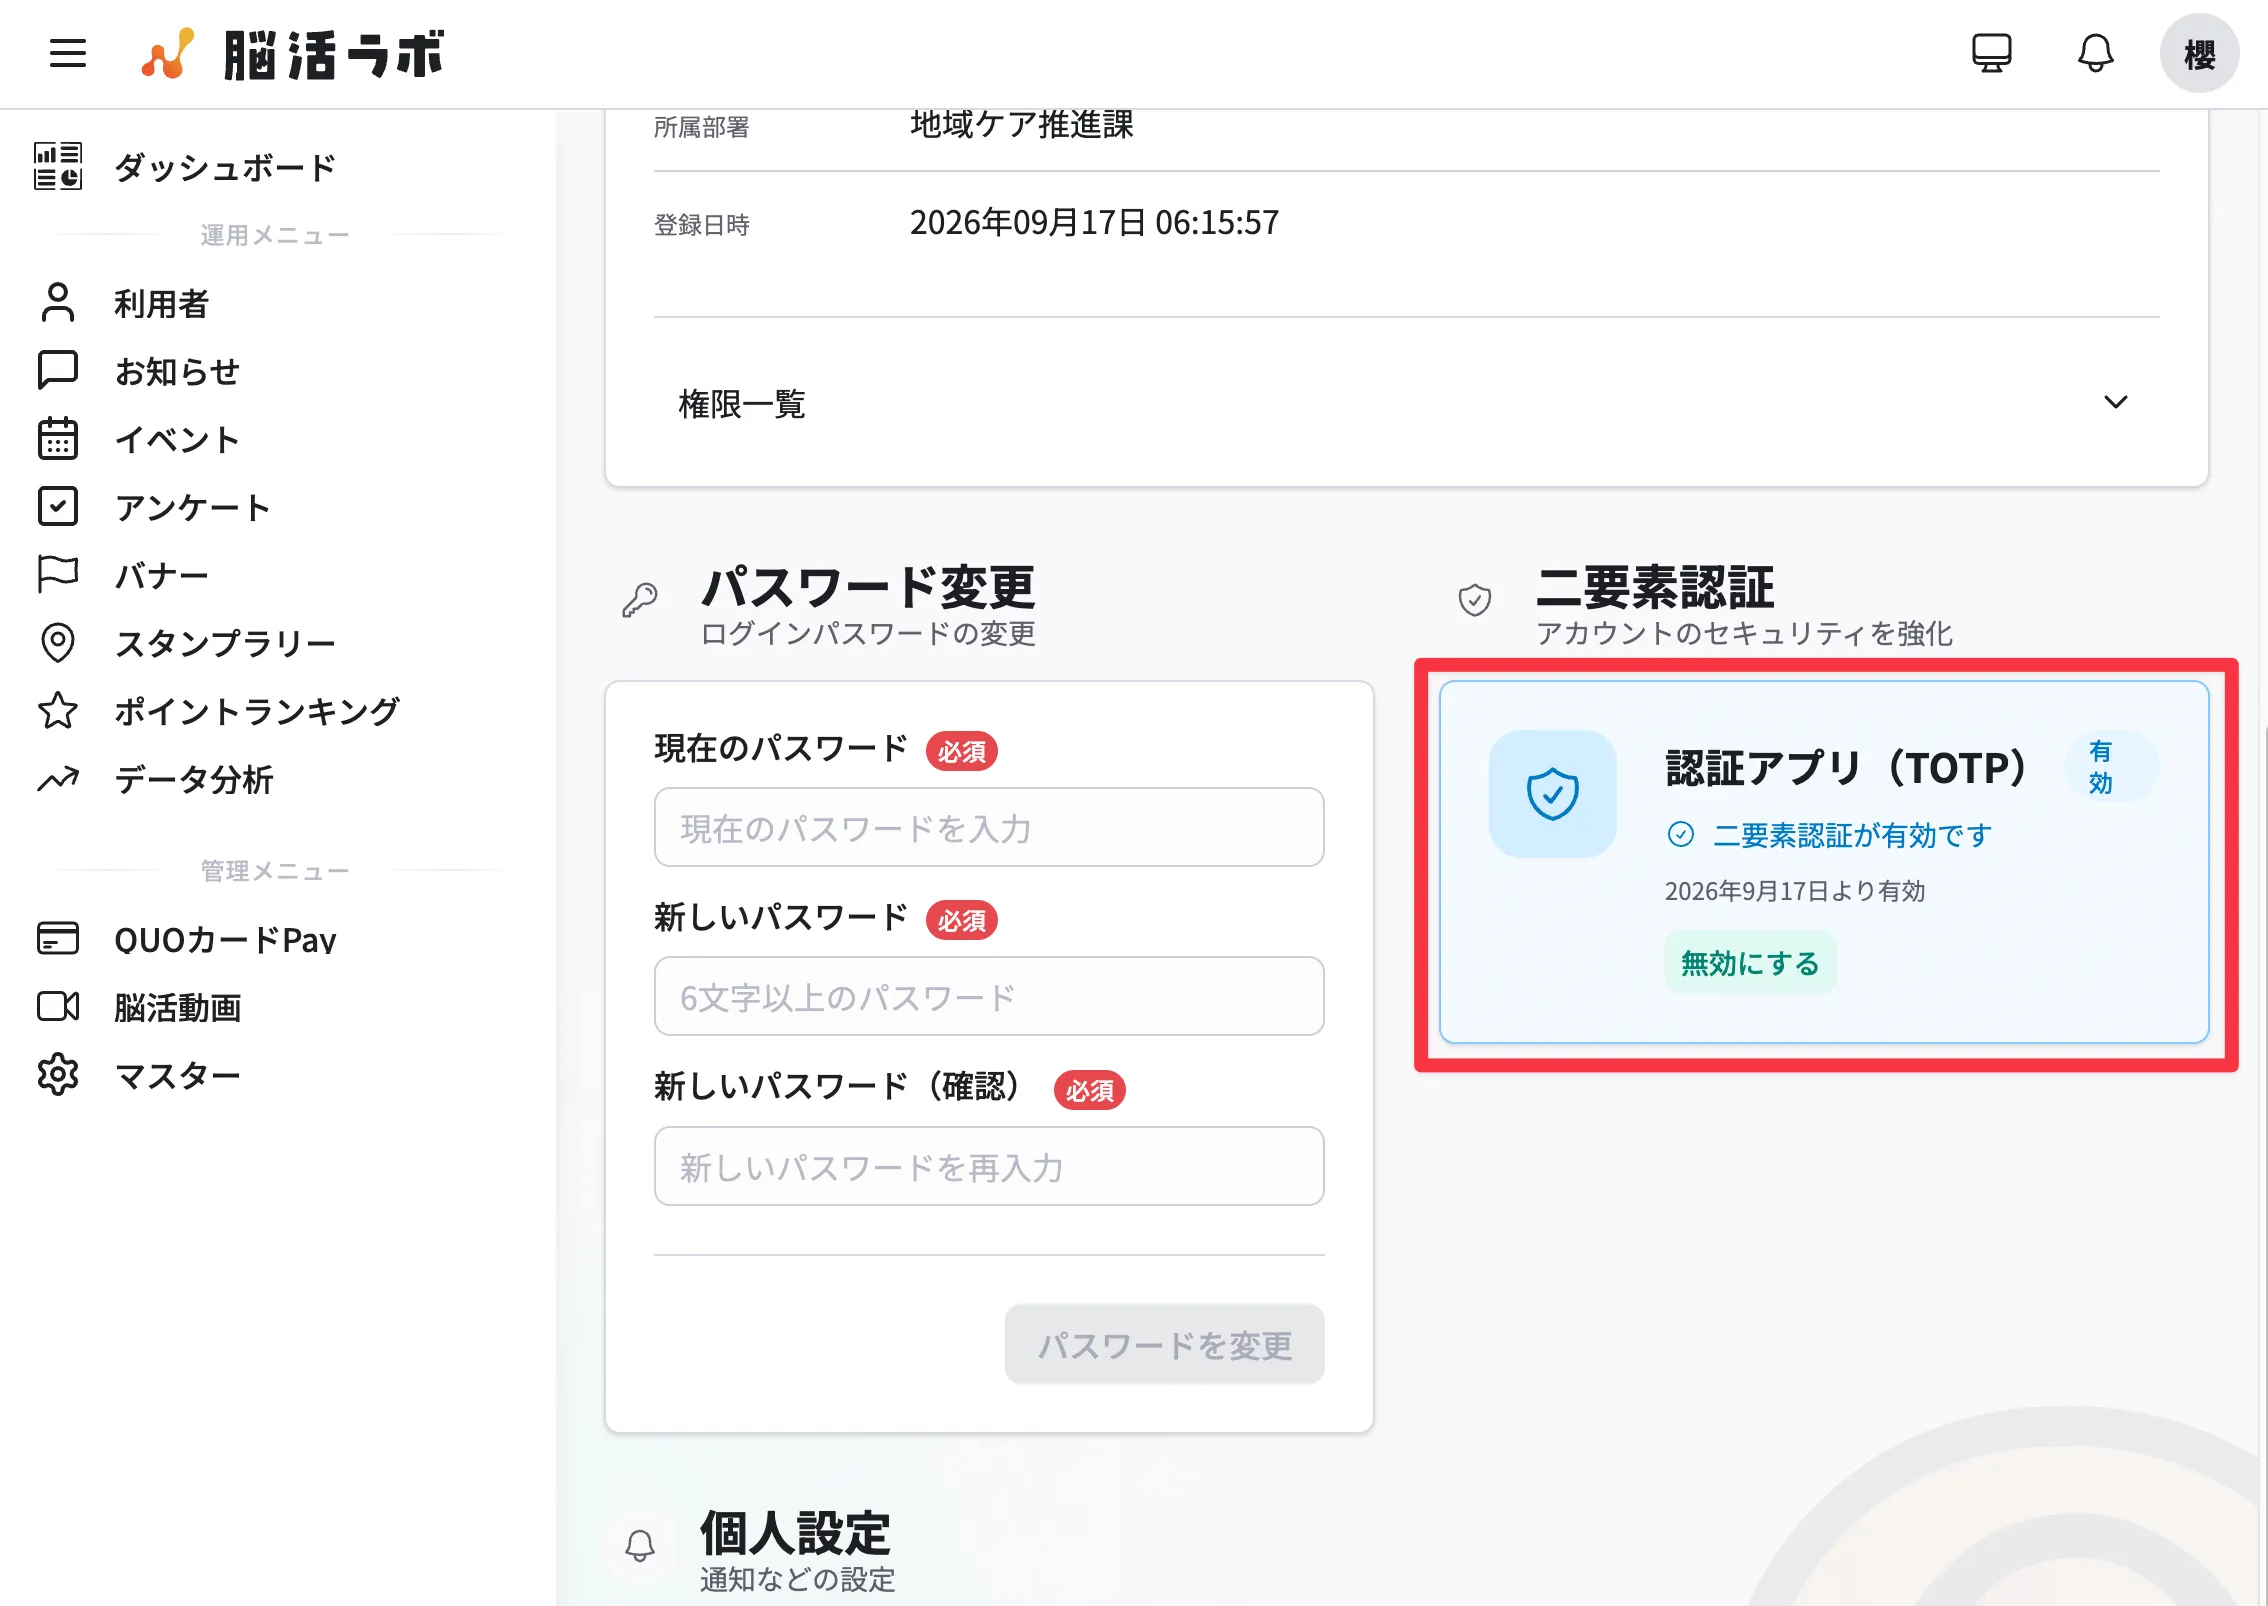Click the blue shield tile in TOTP card
The image size is (2268, 1606).
coord(1553,794)
